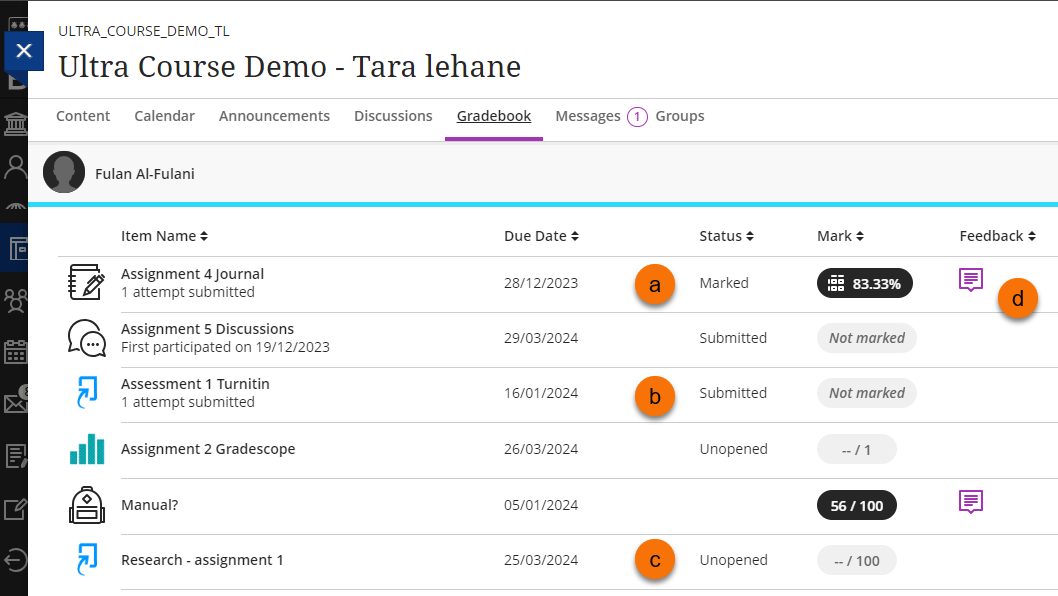Click the icon beside Research - assignment 1
Viewport: 1058px width, 596px height.
(x=87, y=560)
